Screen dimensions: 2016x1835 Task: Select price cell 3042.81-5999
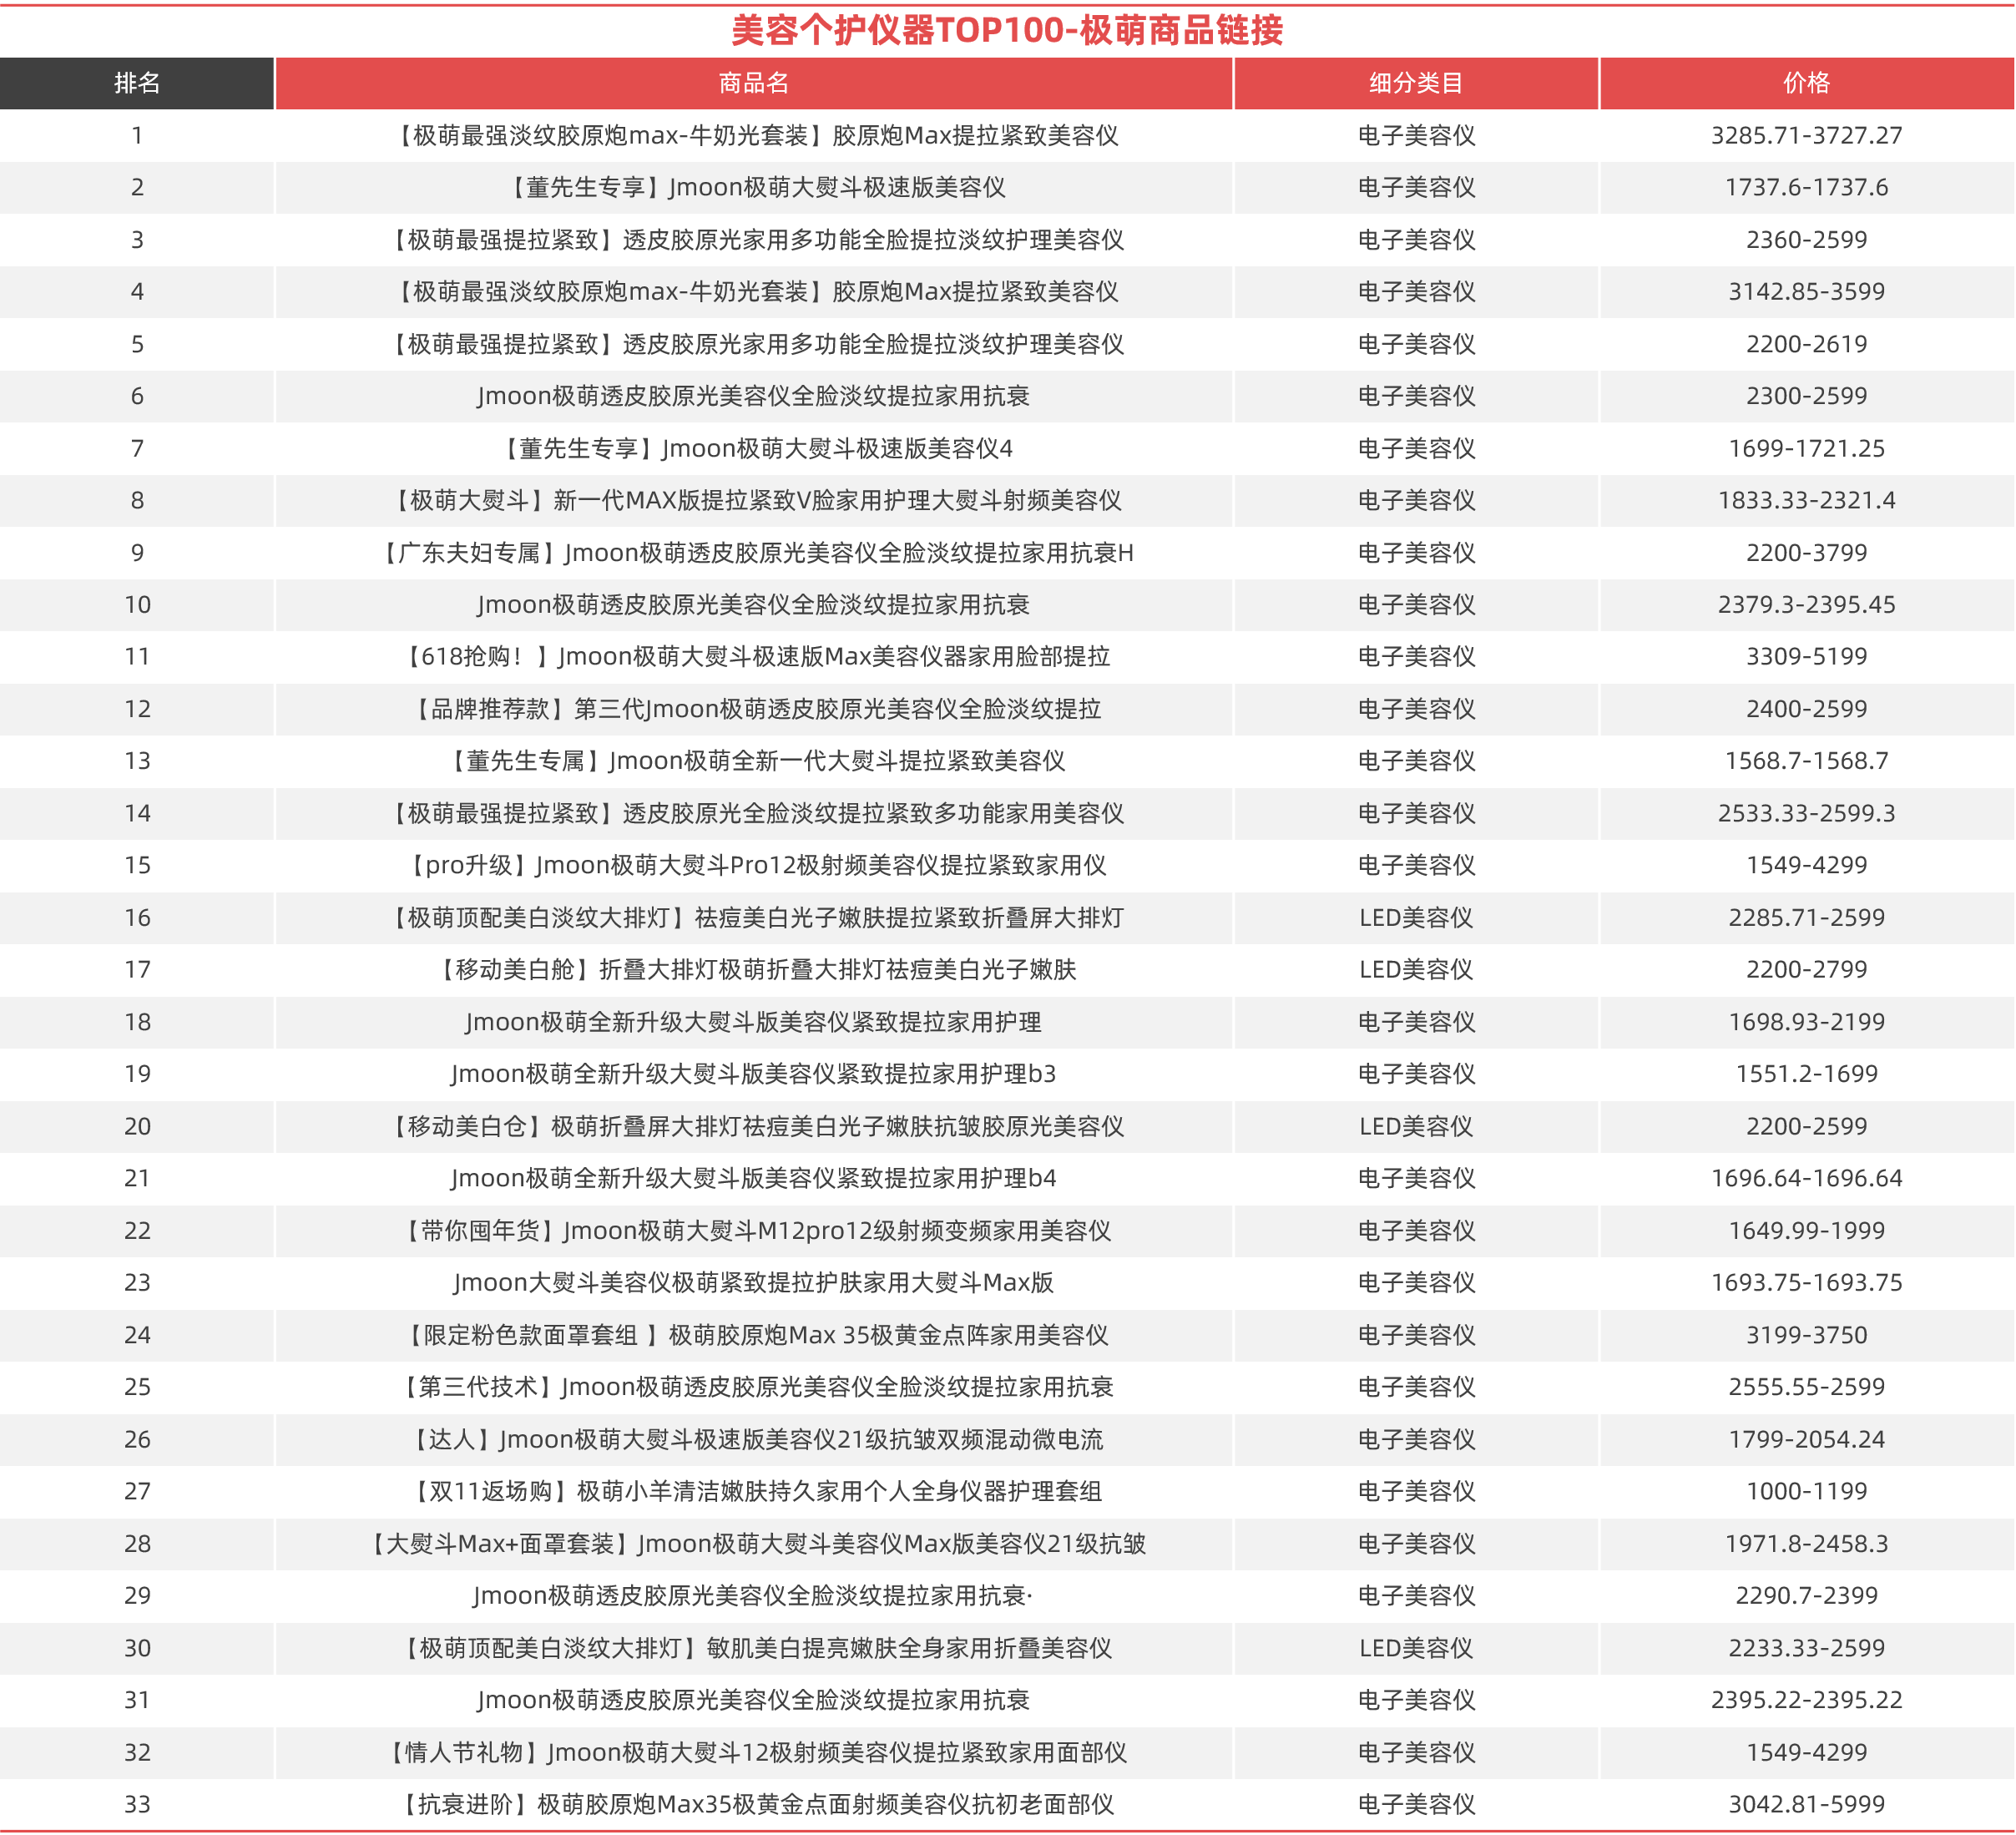click(1806, 1805)
